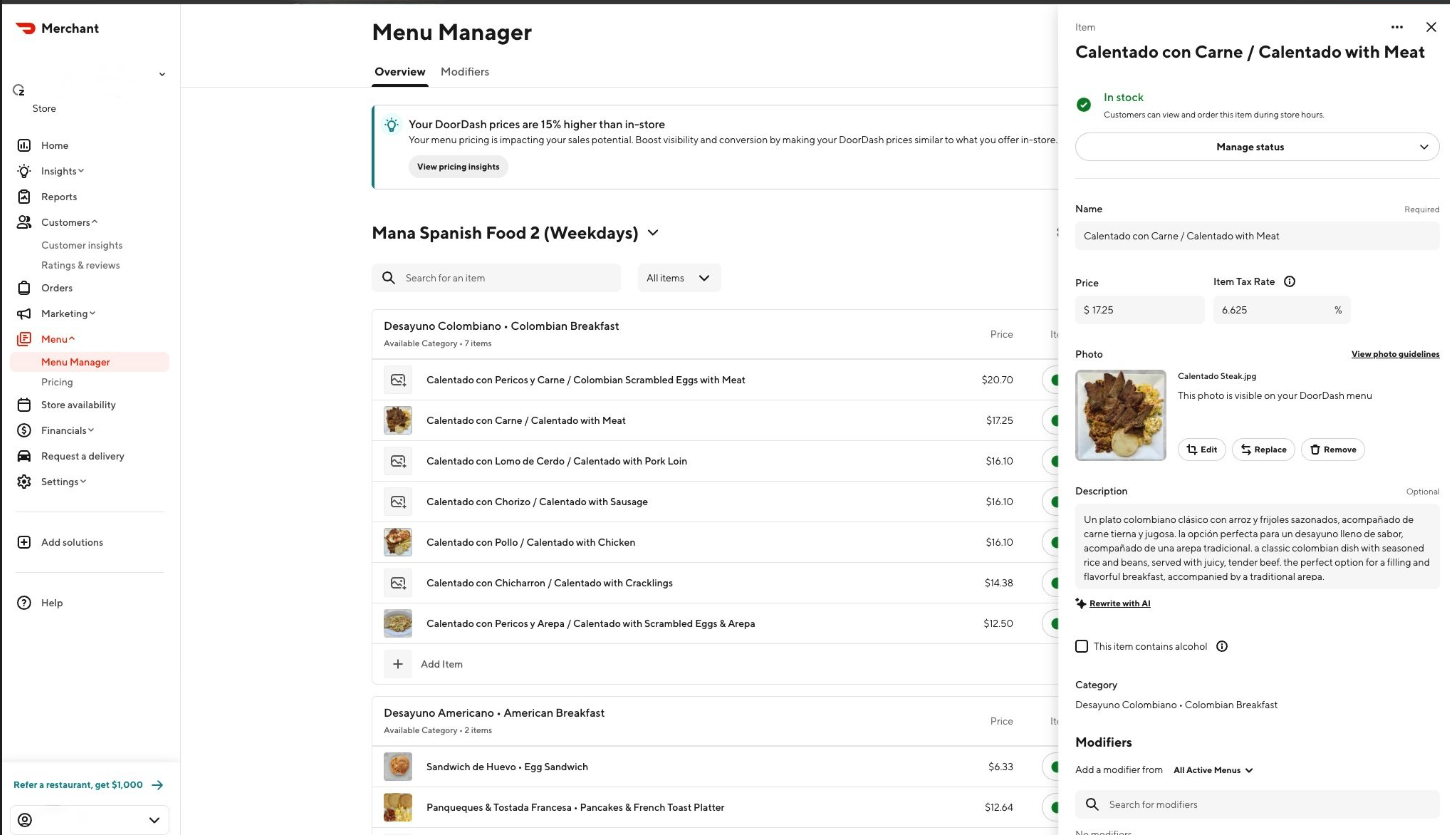Click the magnifier icon in item search
The height and width of the screenshot is (835, 1450).
click(x=389, y=278)
